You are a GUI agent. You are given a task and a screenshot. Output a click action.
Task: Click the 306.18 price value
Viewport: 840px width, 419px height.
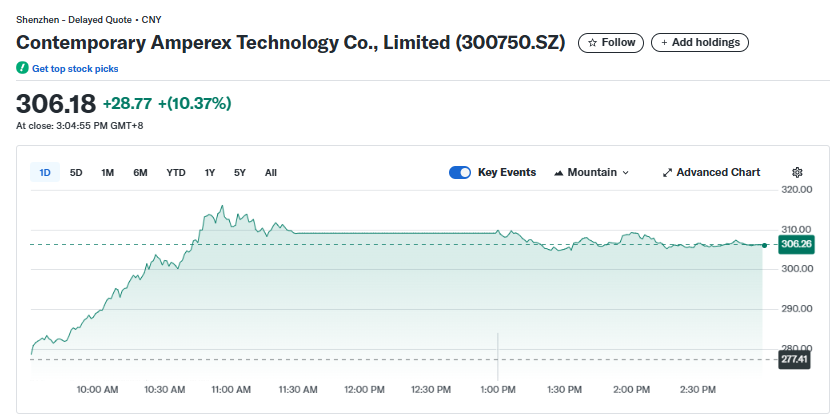tap(56, 104)
